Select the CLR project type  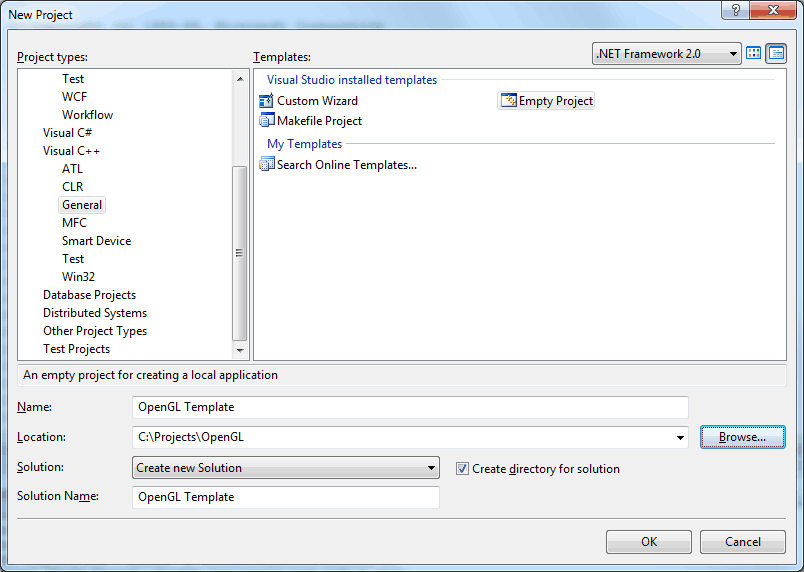(72, 187)
